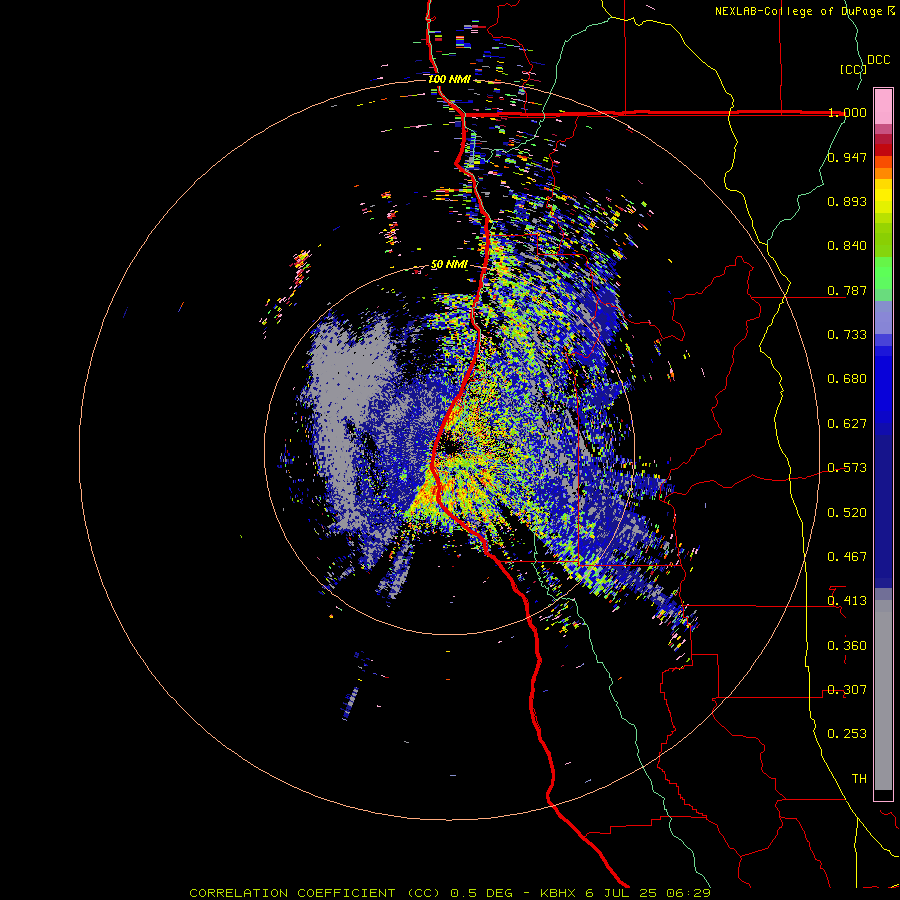Click the 0.360 legend value
This screenshot has width=900, height=900.
847,646
